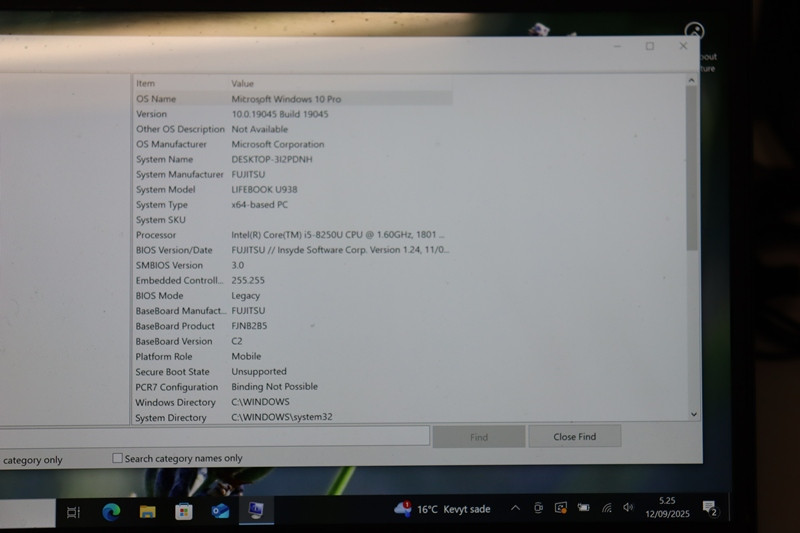Select the C:\WINDOWS\system32 value
The width and height of the screenshot is (800, 533).
coord(282,417)
